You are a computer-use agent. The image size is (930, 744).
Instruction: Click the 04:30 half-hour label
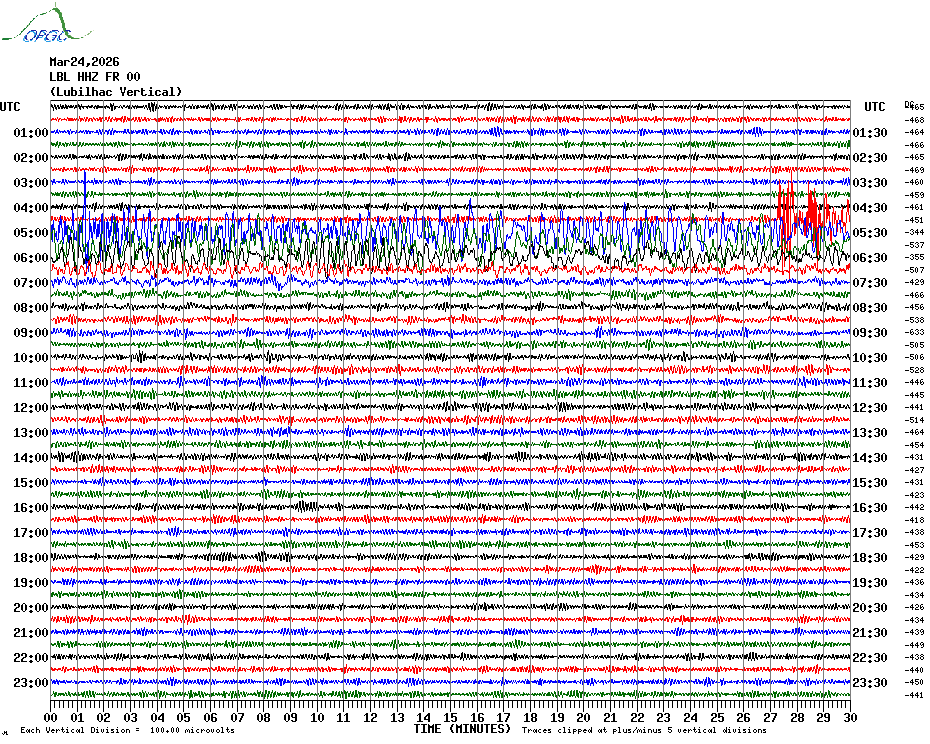tap(870, 208)
